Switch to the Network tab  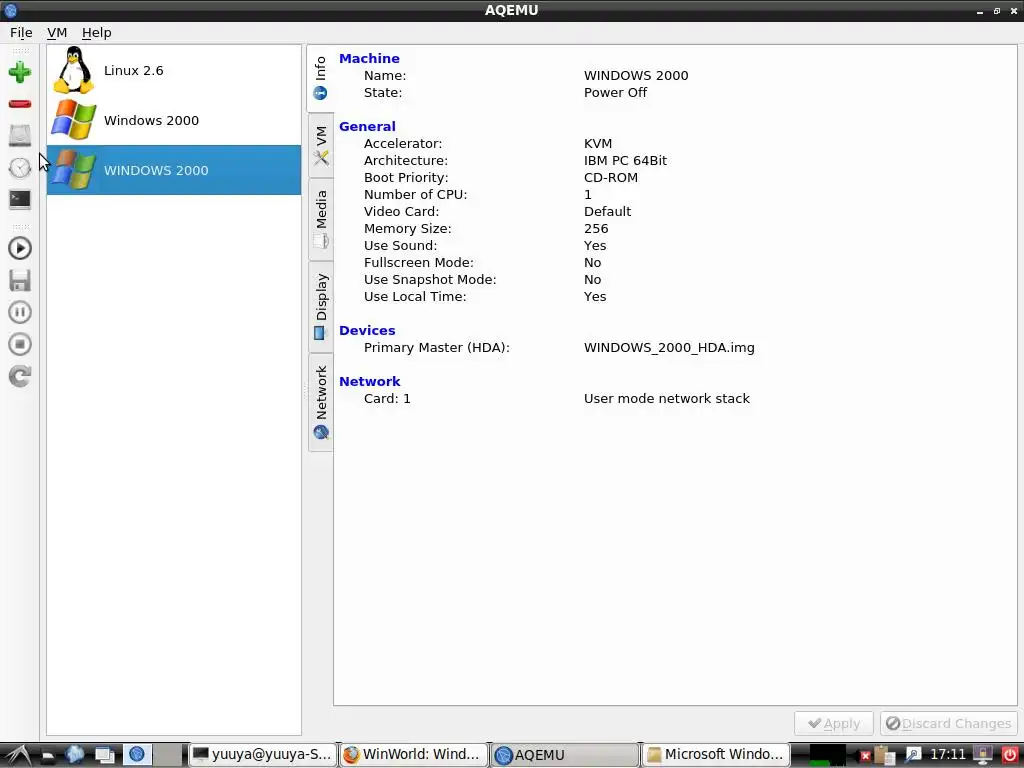click(x=321, y=402)
